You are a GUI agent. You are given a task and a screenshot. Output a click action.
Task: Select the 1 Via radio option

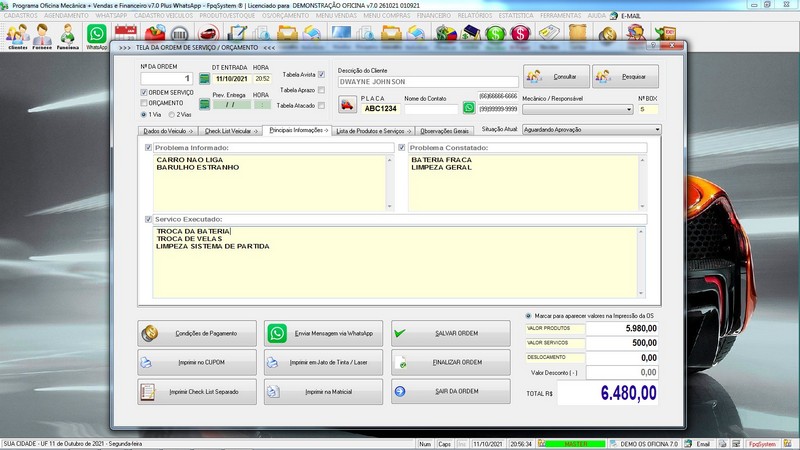pyautogui.click(x=144, y=114)
